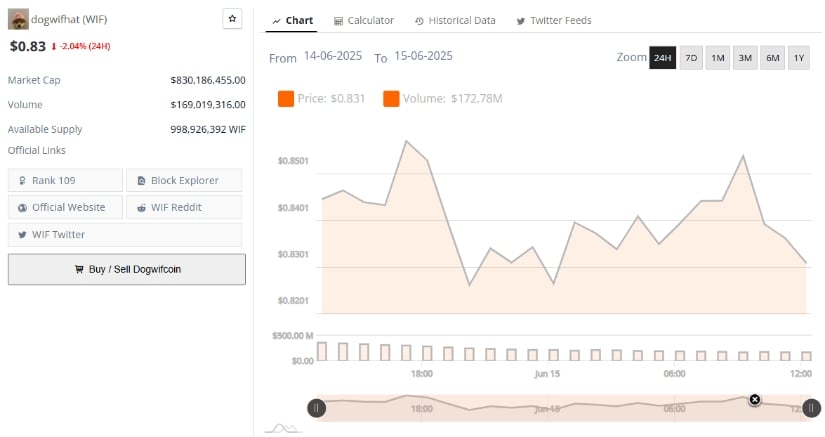Viewport: 825px width, 437px height.
Task: Click the Official Links label
Action: pos(37,150)
